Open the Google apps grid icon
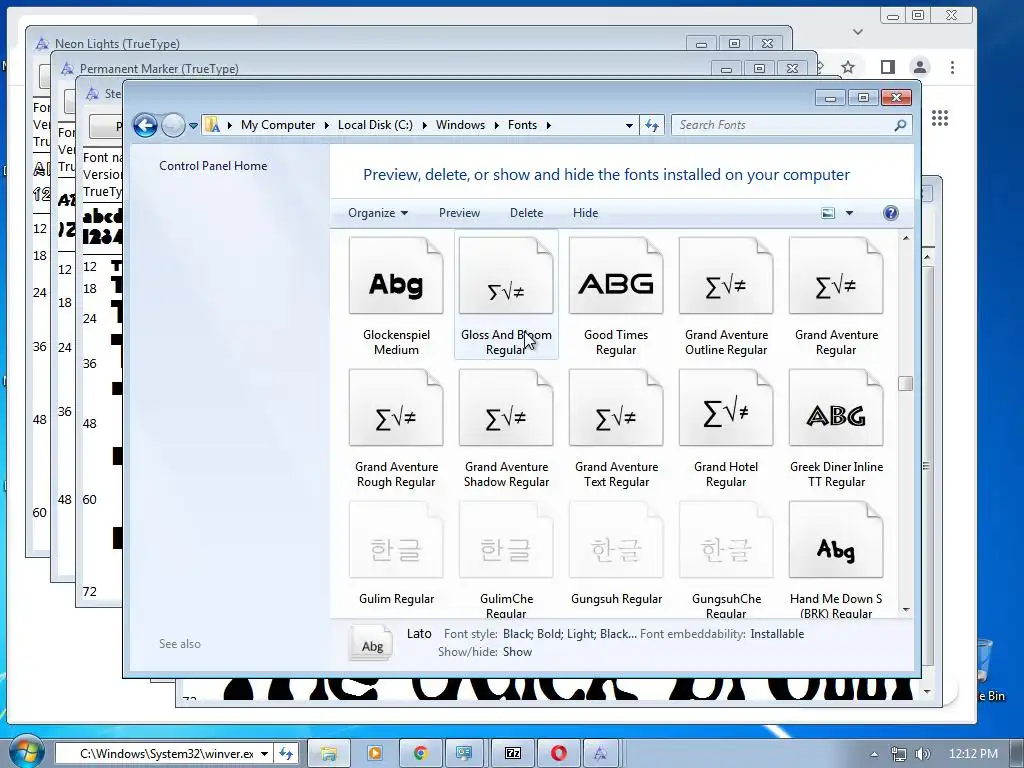The height and width of the screenshot is (768, 1024). coord(940,118)
